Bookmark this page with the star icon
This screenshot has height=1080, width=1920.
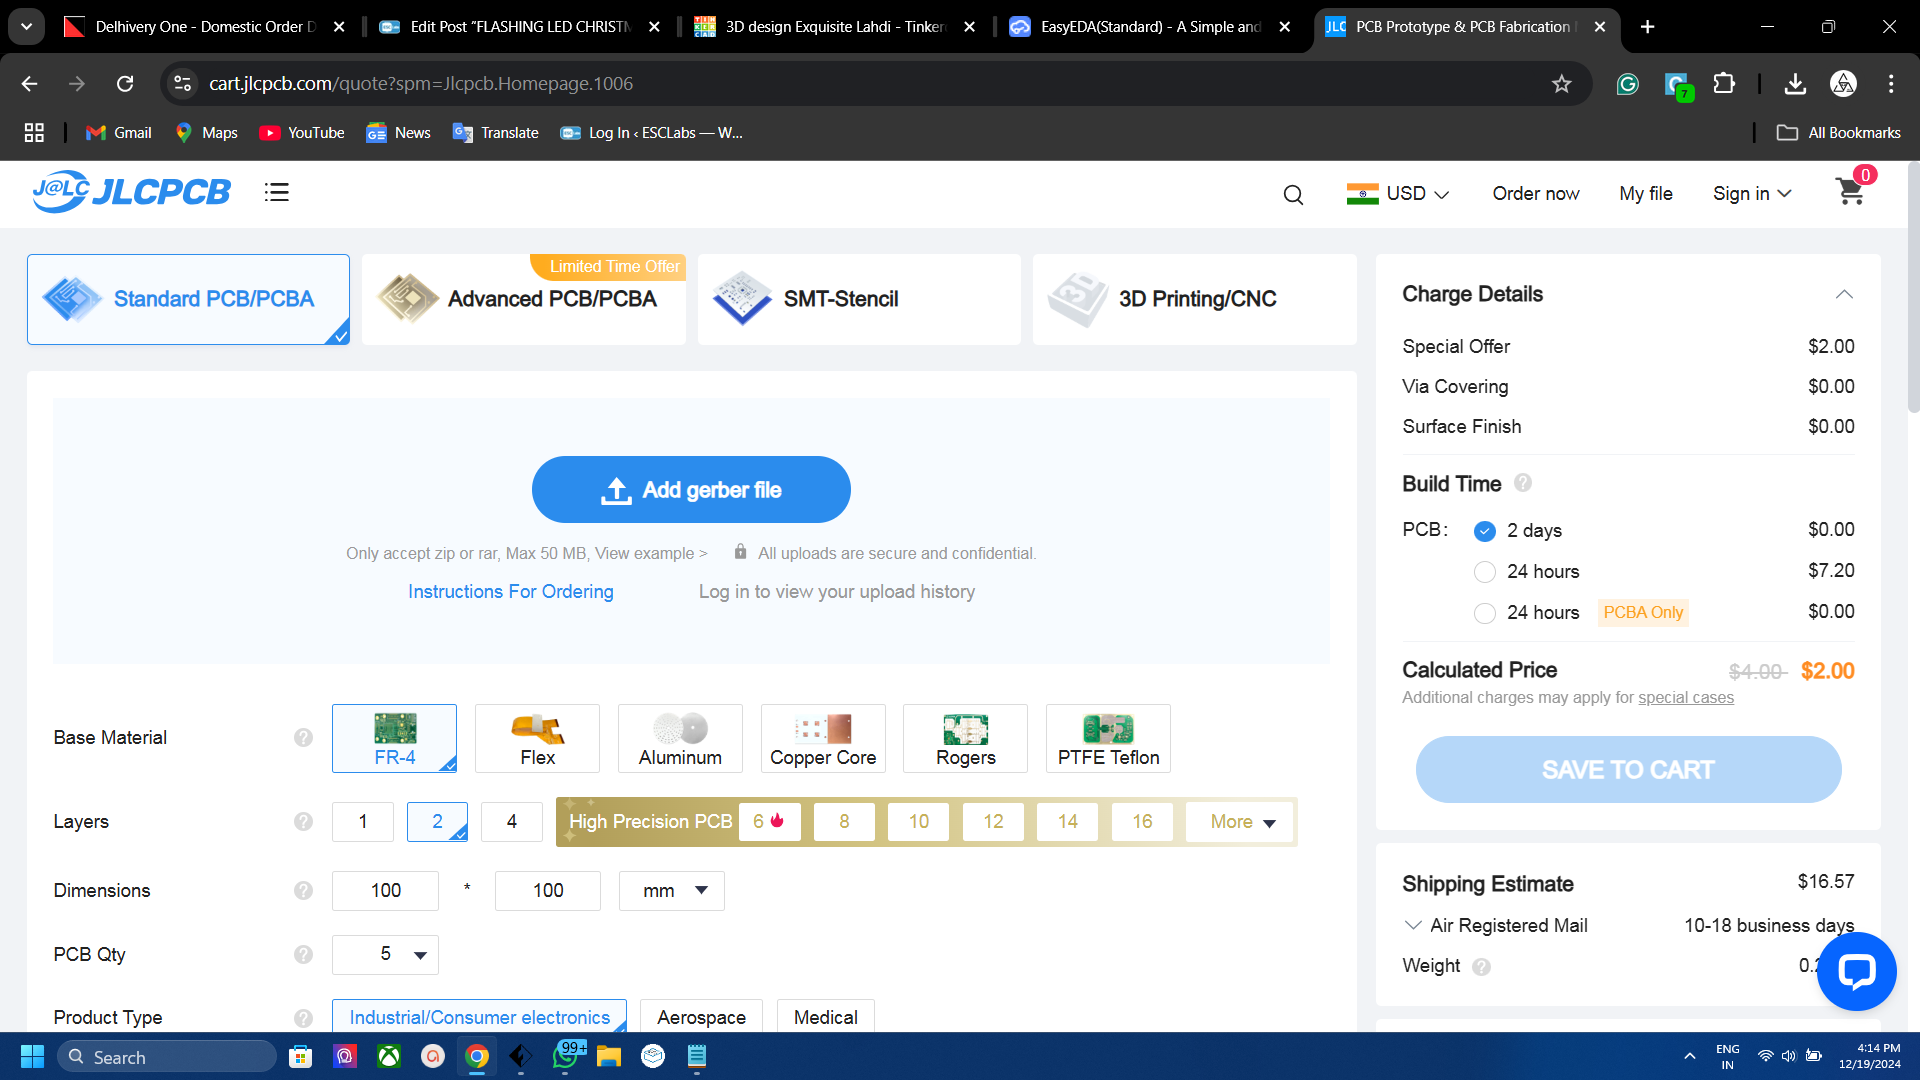click(x=1562, y=84)
